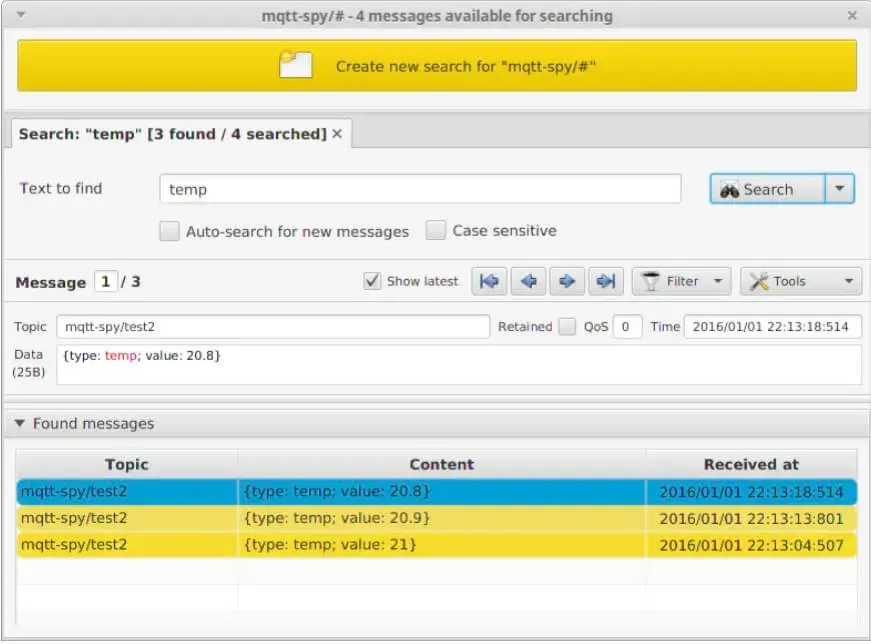Toggle the Retained checkbox
The image size is (871, 644).
(567, 326)
